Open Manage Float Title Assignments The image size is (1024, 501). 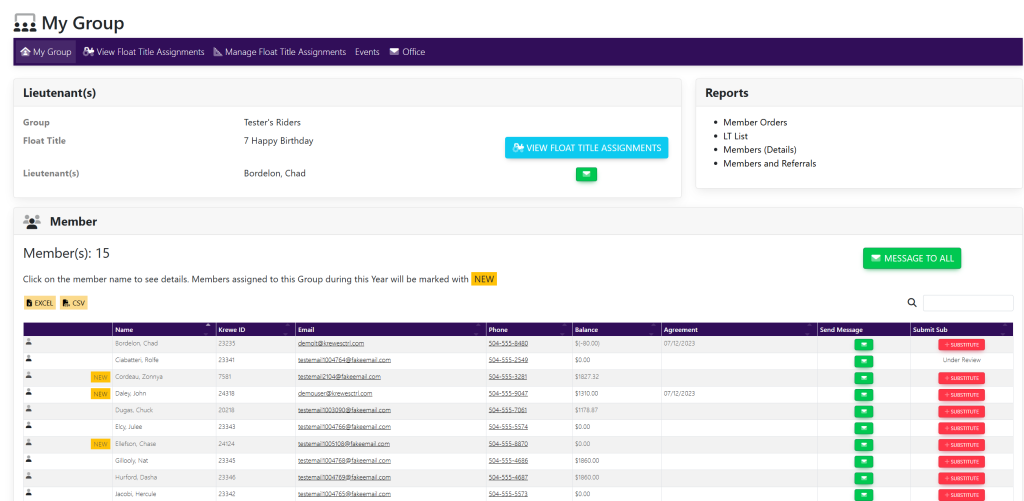(x=279, y=52)
